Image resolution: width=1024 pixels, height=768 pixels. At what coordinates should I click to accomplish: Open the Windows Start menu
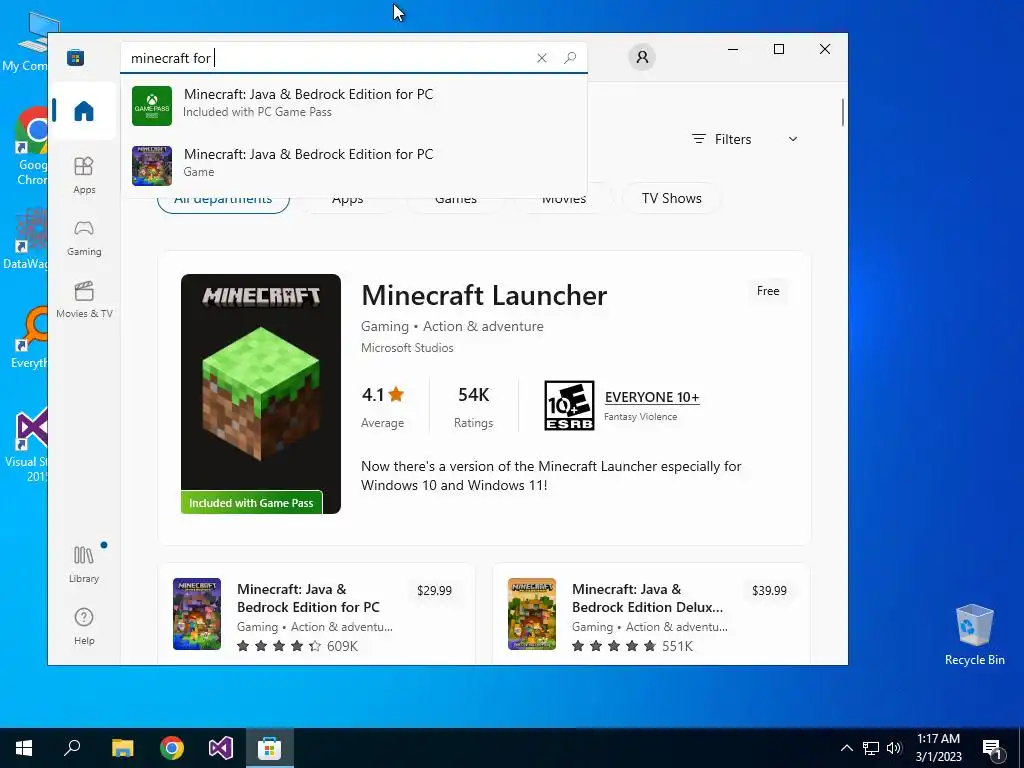tap(24, 748)
